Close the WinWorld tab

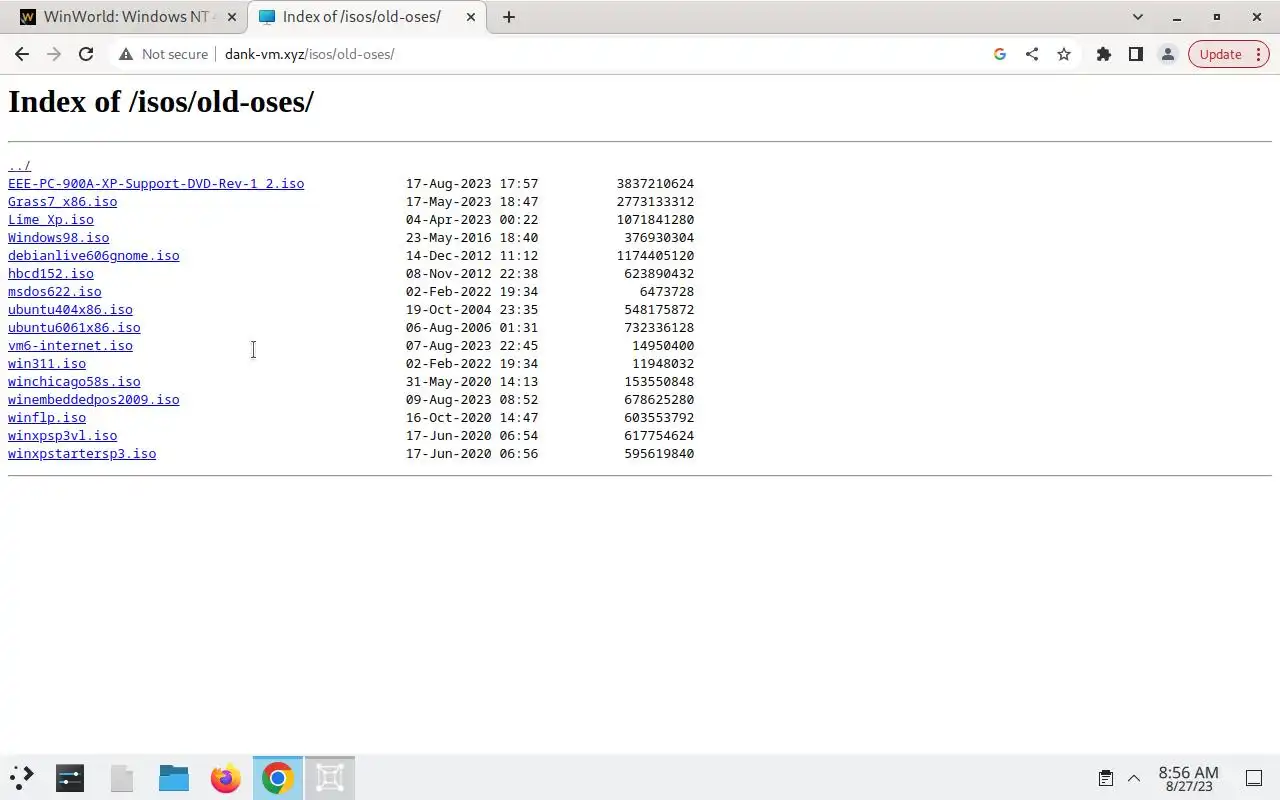pyautogui.click(x=232, y=17)
